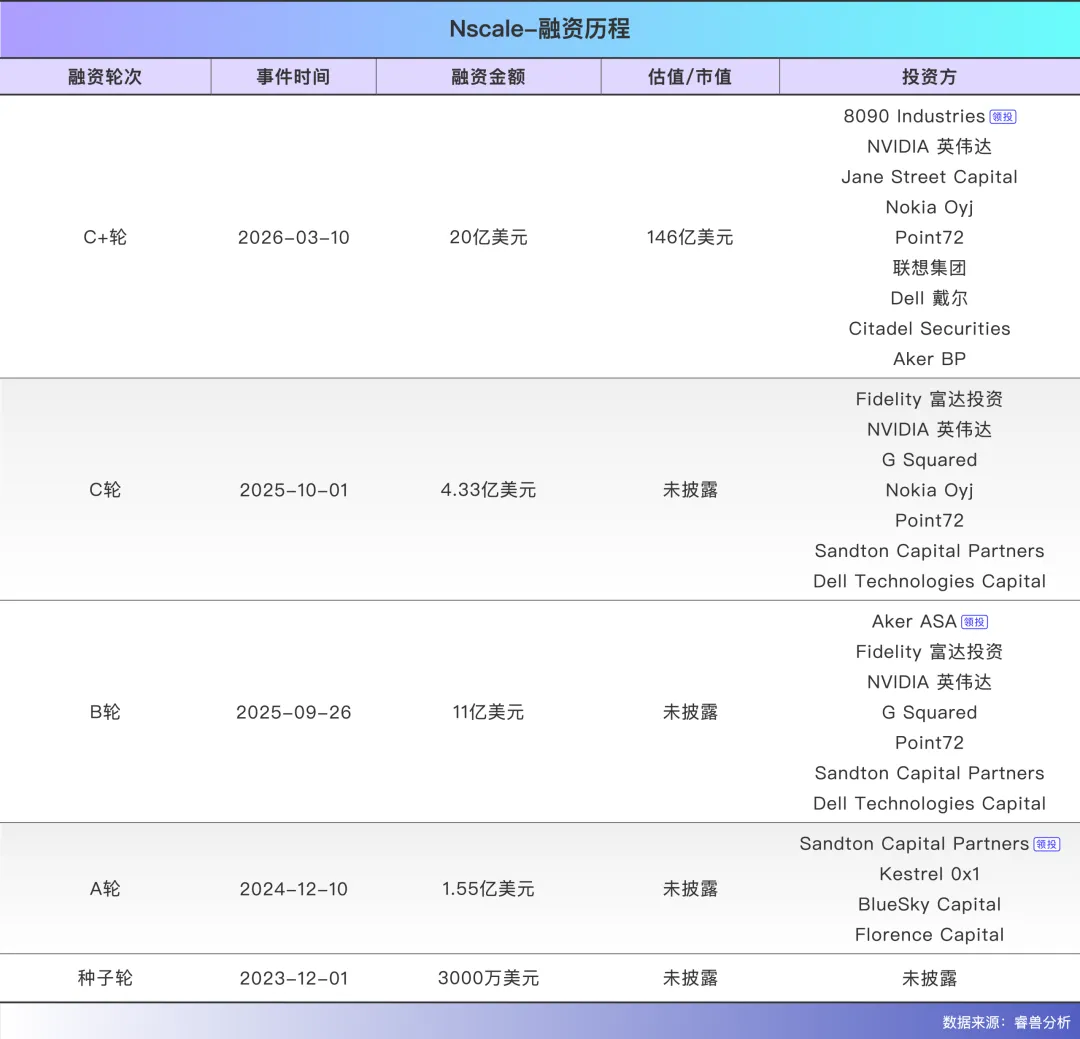Select investor Aker BP
The image size is (1080, 1039).
click(929, 359)
